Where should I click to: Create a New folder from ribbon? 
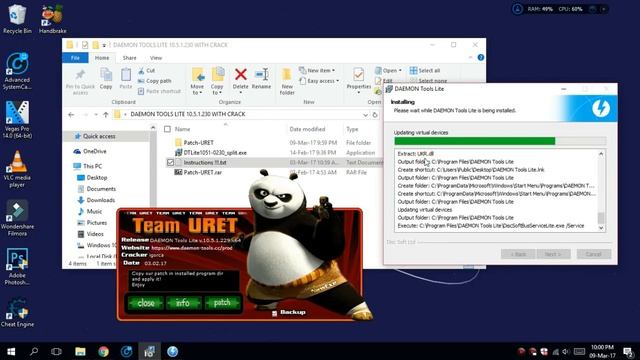point(287,81)
